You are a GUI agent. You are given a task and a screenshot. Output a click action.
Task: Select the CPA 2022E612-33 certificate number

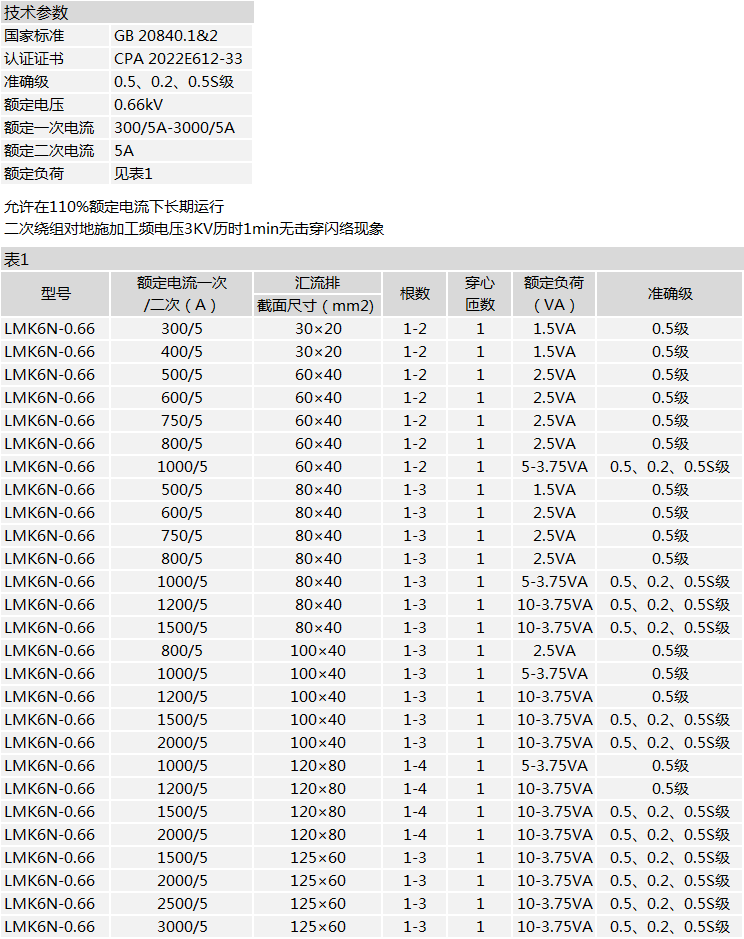(178, 59)
